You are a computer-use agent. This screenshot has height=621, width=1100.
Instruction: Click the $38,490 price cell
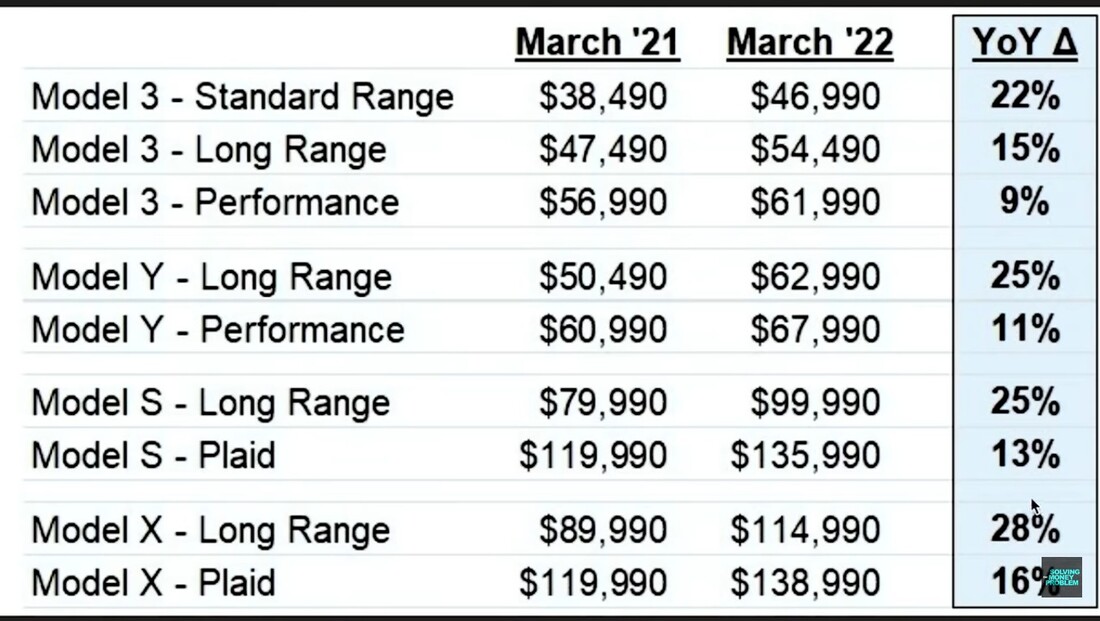coord(603,97)
